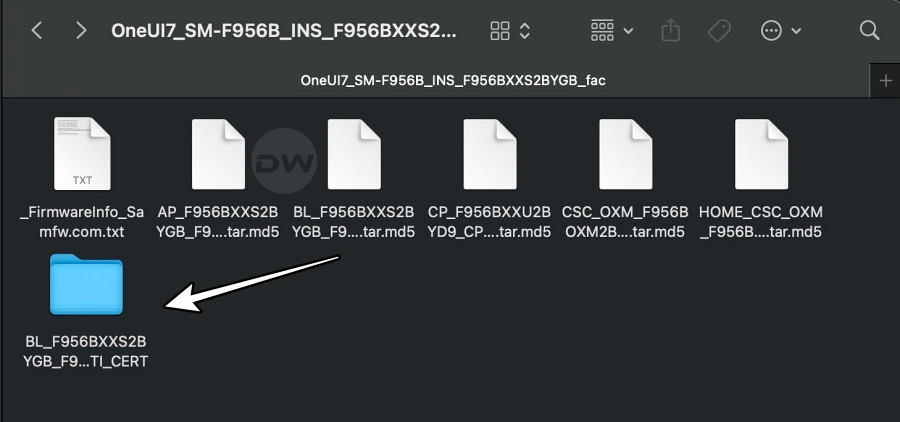Select the CP_F956BXXU2BYD9 tar.md5 file
Screen dimensions: 900x422
click(x=490, y=154)
